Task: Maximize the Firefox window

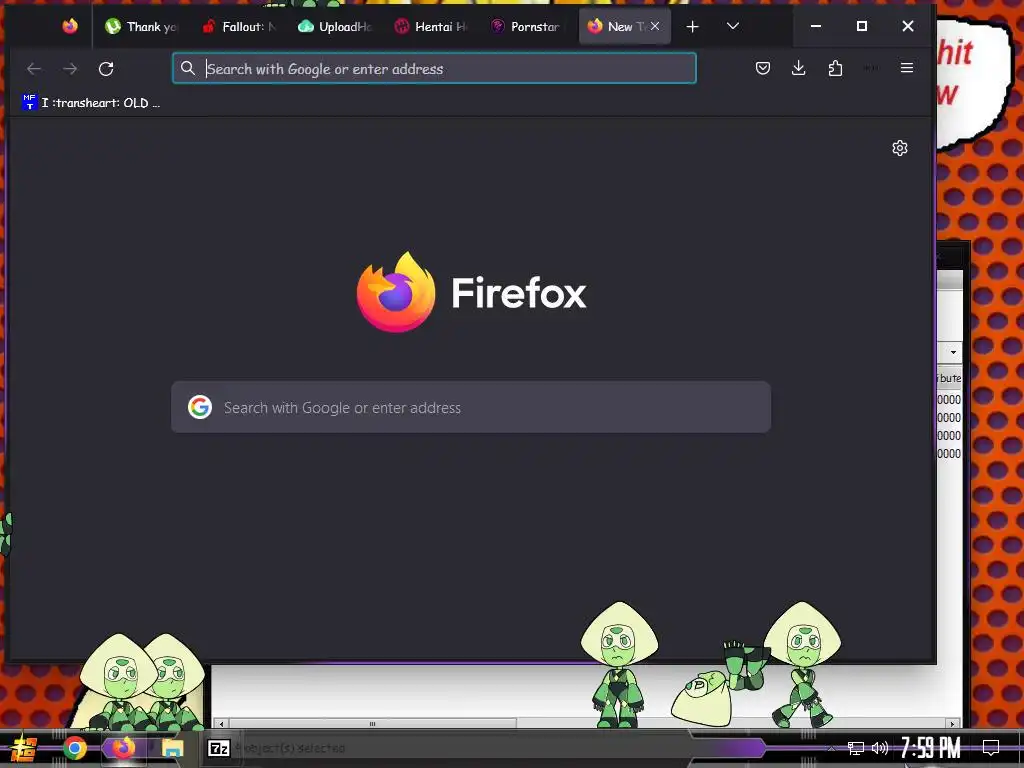Action: tap(862, 26)
